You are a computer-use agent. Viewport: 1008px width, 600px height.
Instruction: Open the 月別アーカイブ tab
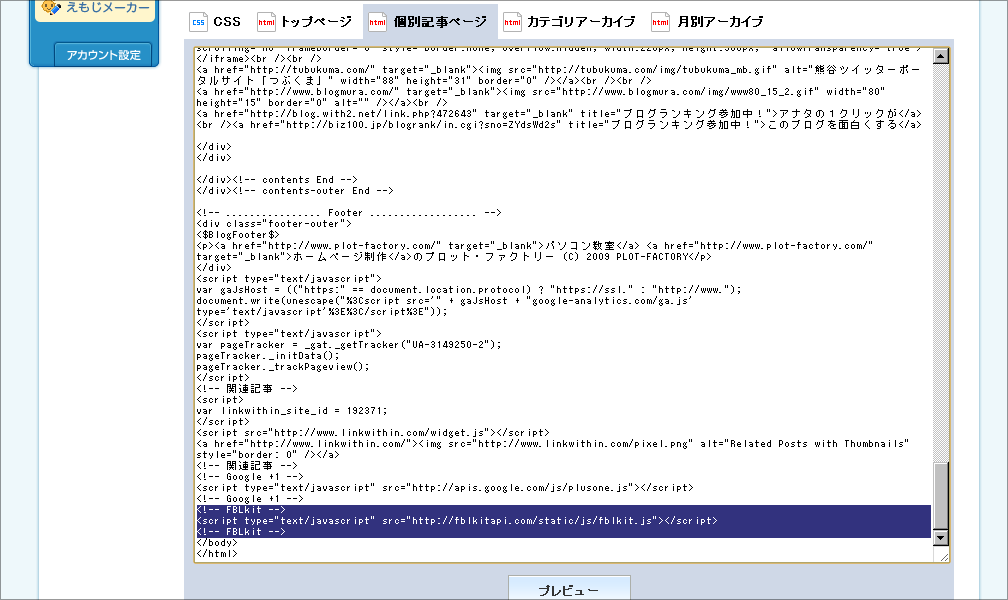(x=708, y=22)
